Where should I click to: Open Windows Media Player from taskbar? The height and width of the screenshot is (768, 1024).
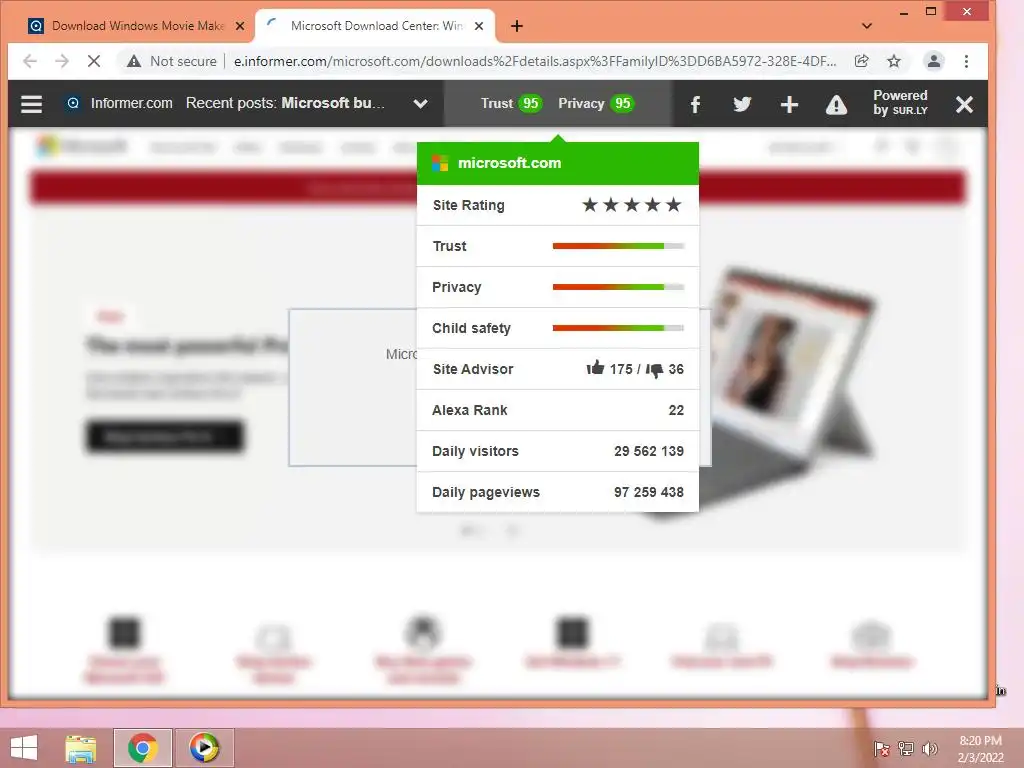pos(204,748)
